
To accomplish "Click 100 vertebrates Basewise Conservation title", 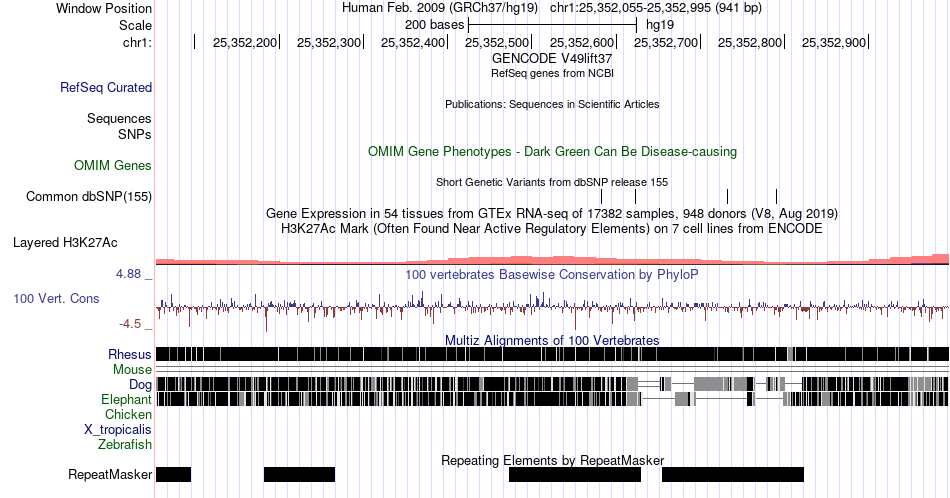I will click(x=552, y=274).
